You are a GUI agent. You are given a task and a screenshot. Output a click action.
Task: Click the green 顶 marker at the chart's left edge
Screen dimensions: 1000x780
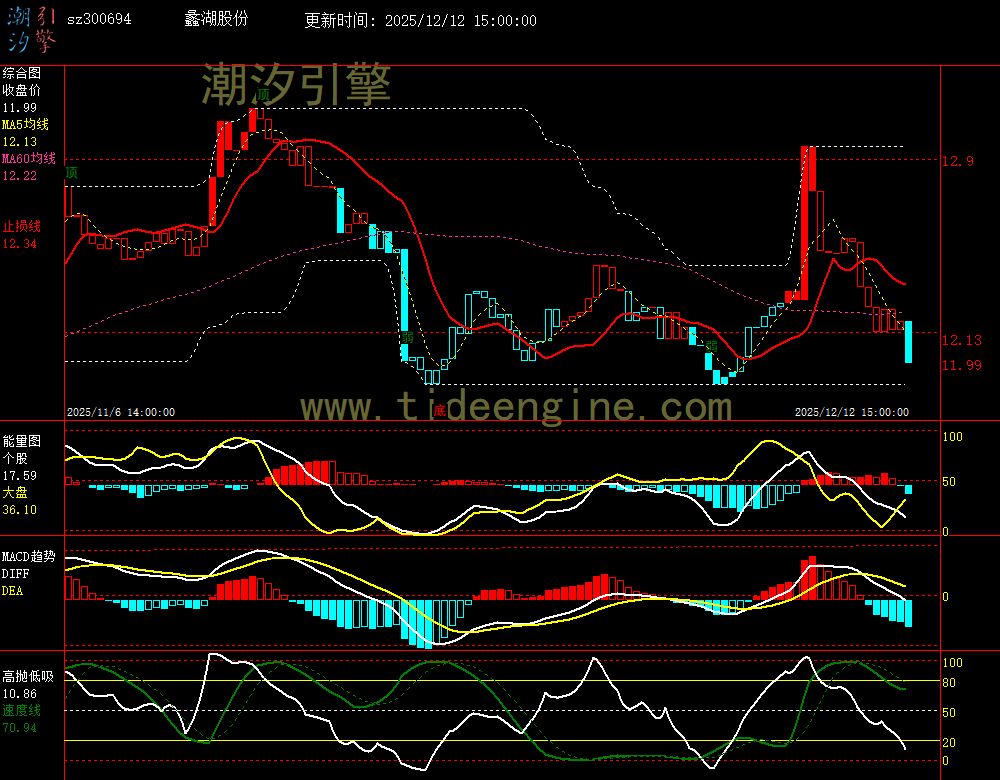coord(71,173)
